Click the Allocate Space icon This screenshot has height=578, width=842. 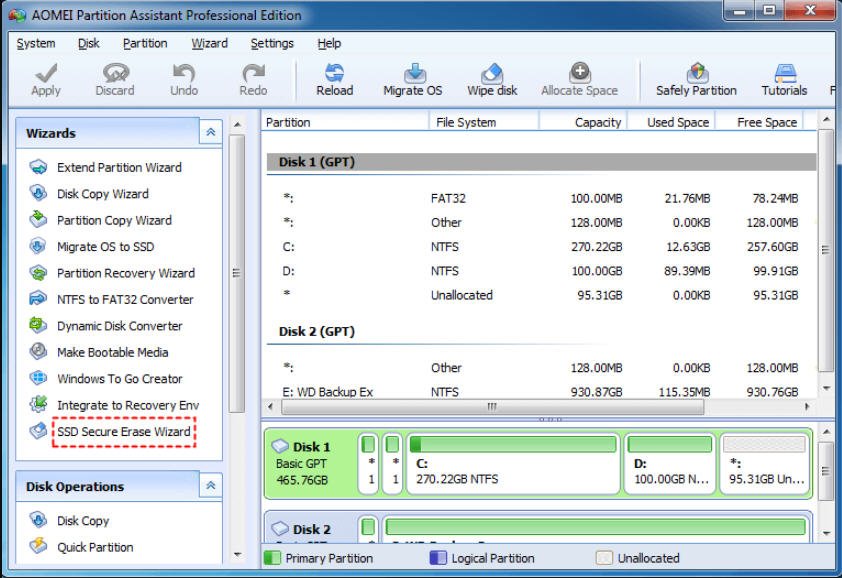coord(580,73)
